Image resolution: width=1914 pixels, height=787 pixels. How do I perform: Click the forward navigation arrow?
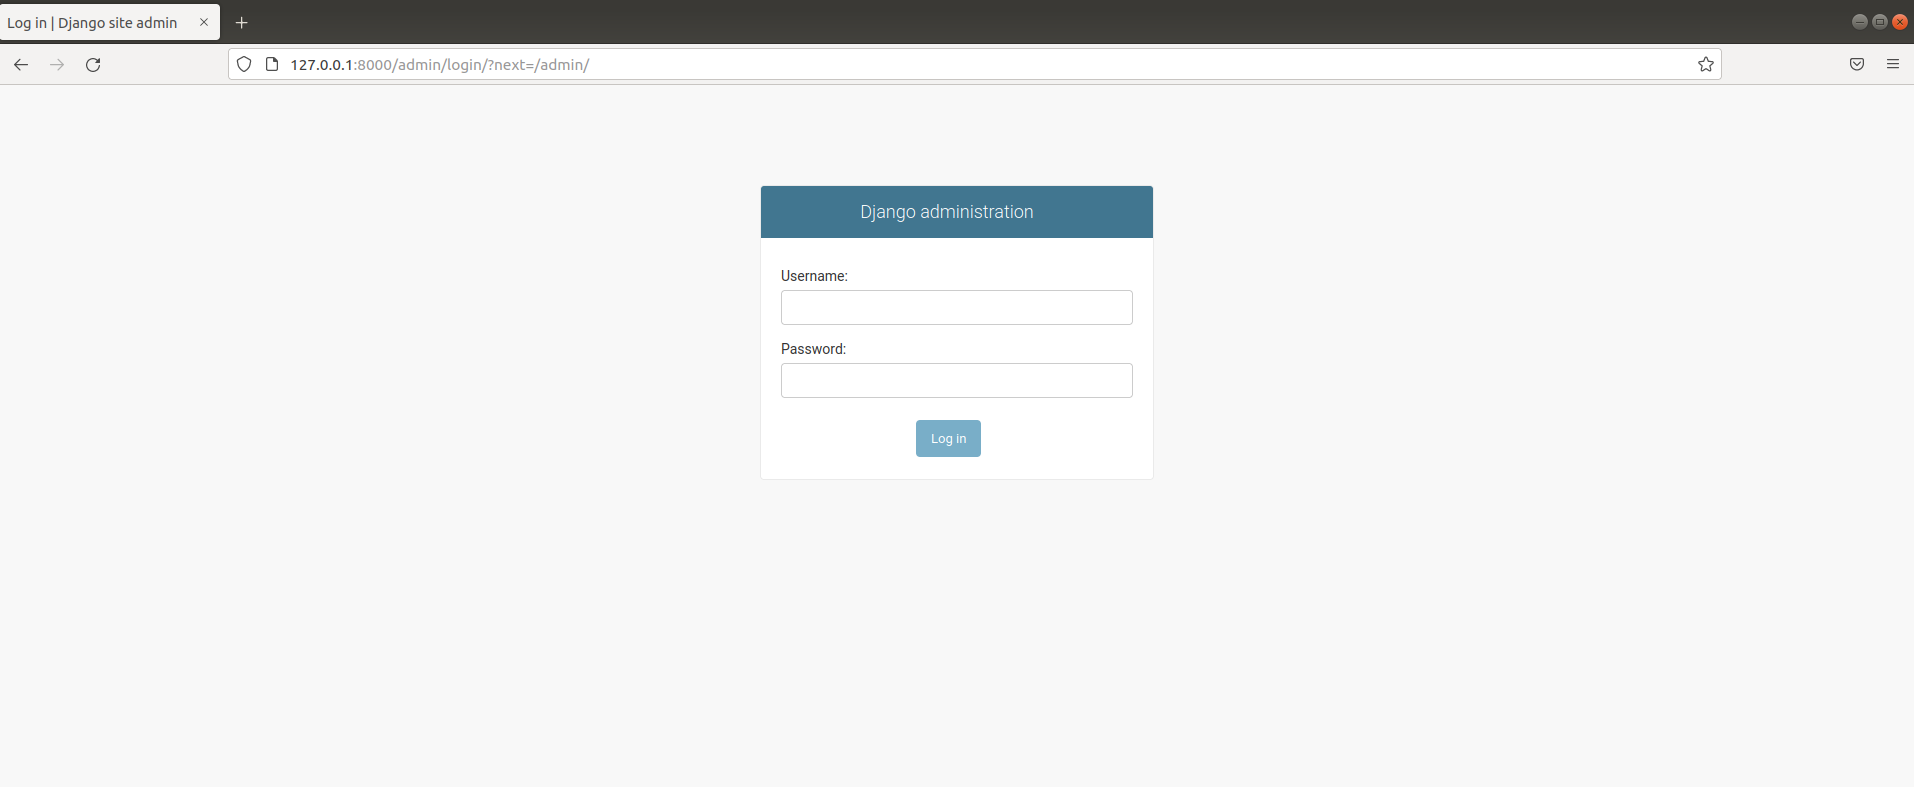(x=57, y=65)
